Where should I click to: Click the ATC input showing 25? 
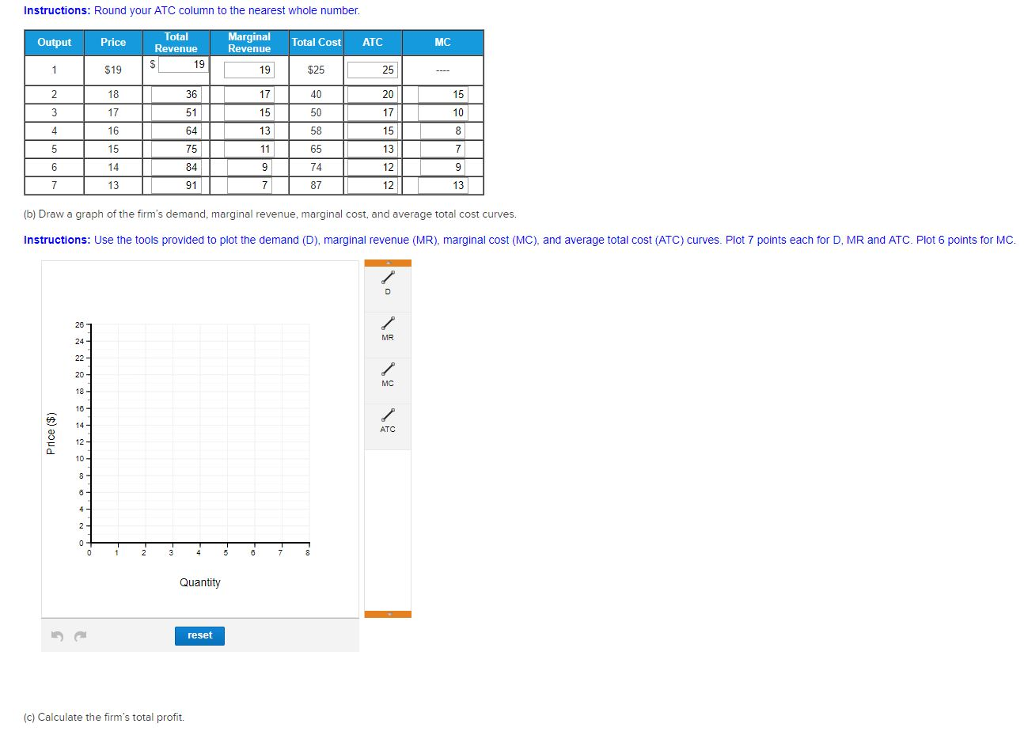point(371,69)
